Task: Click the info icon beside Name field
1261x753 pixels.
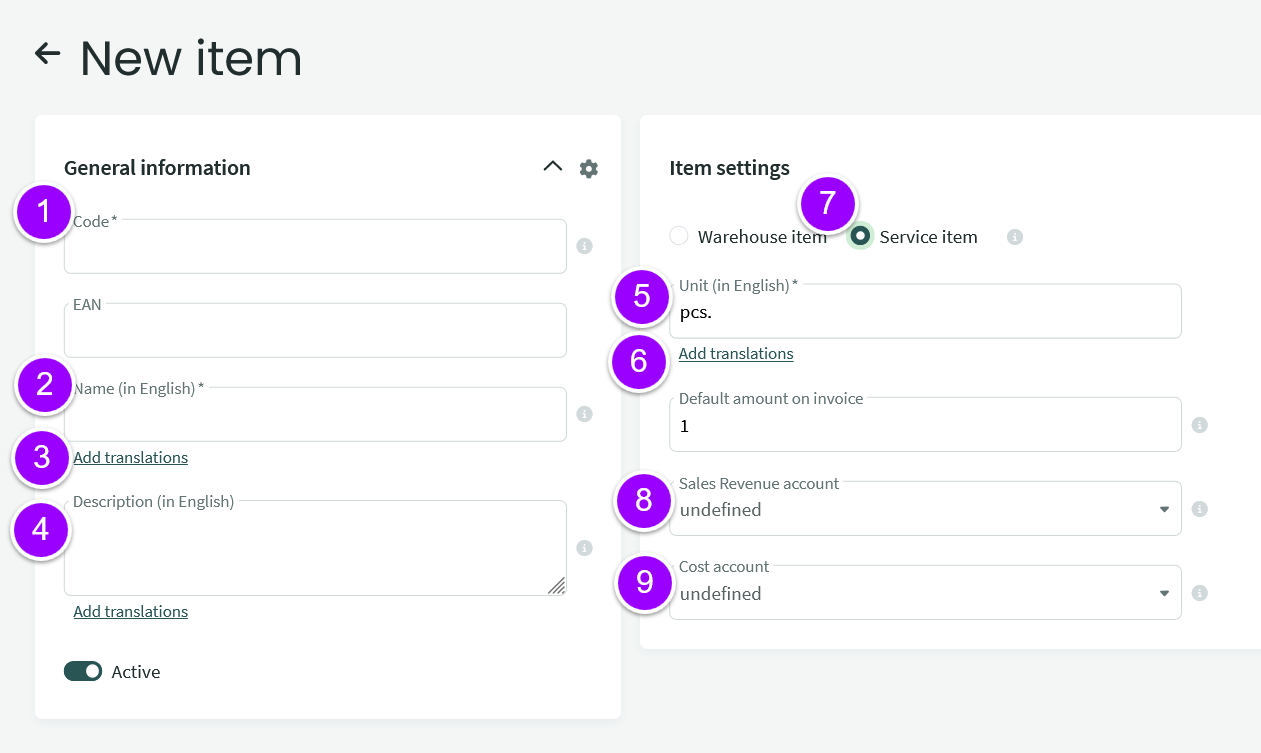Action: pos(585,414)
